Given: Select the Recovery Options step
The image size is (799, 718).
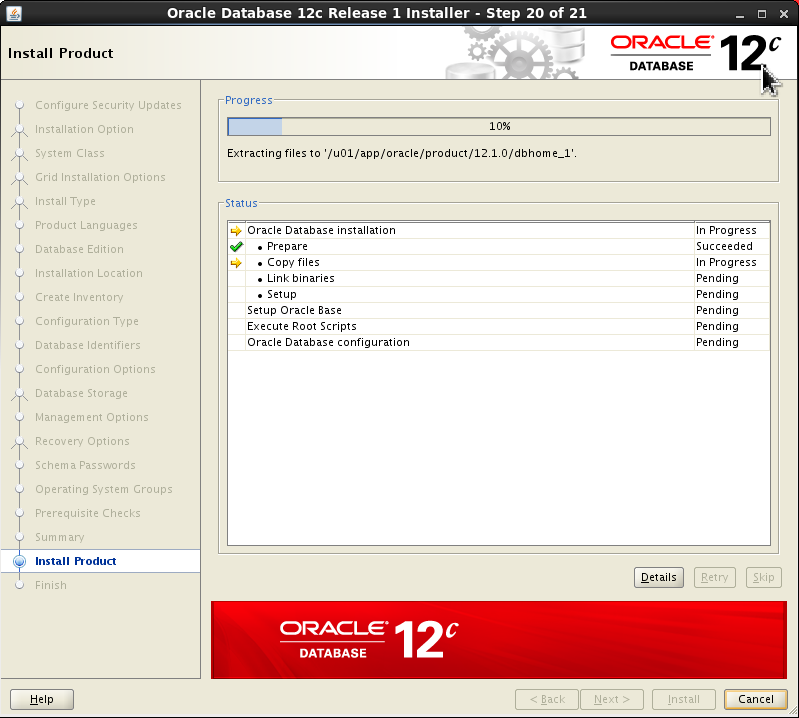Looking at the screenshot, I should [82, 441].
